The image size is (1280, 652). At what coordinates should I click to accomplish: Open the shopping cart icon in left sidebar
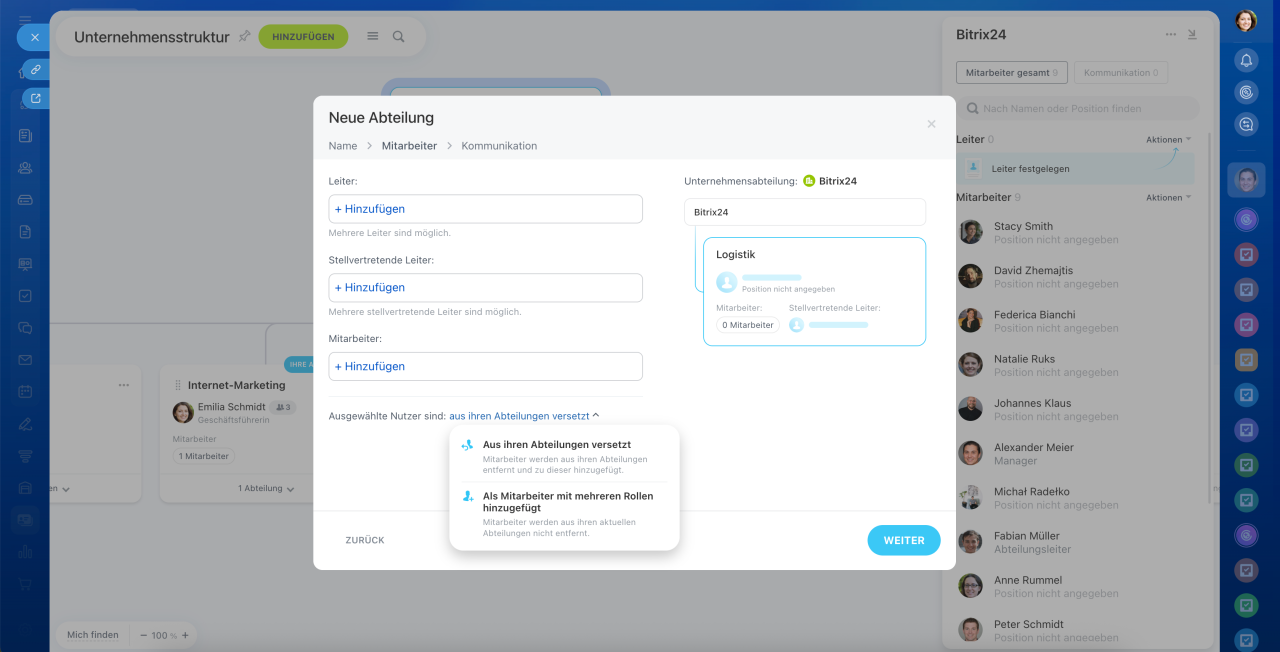(x=26, y=584)
